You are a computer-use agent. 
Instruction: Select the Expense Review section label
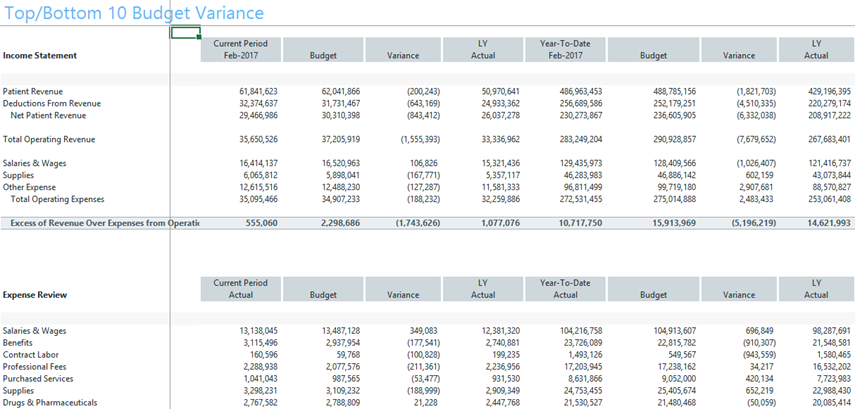[35, 296]
